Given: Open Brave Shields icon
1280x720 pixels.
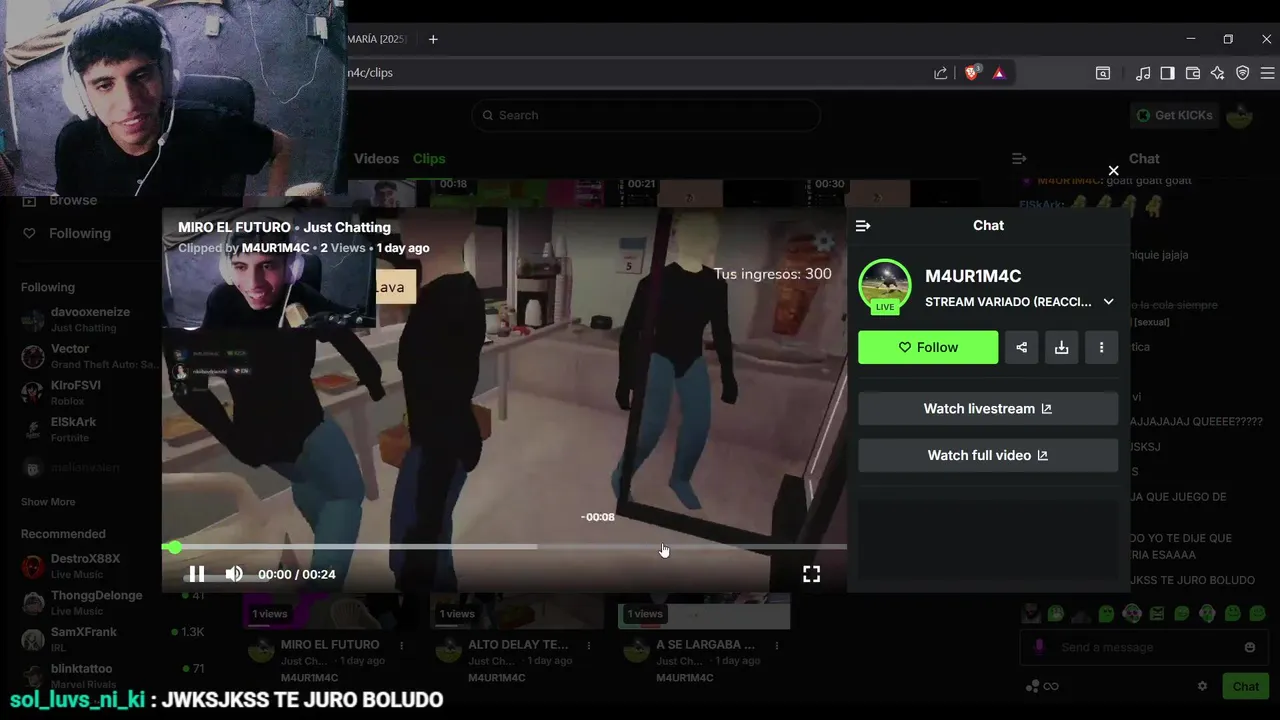Looking at the screenshot, I should pyautogui.click(x=971, y=73).
